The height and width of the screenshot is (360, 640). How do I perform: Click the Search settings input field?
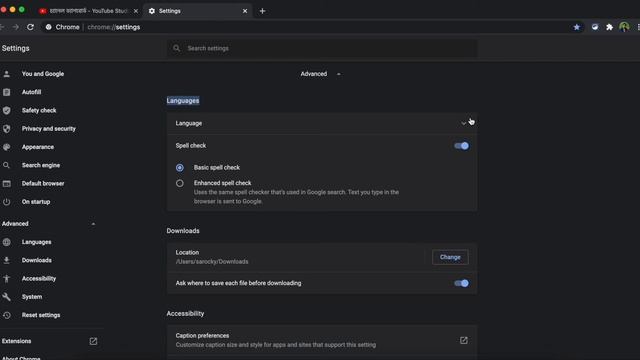(322, 48)
